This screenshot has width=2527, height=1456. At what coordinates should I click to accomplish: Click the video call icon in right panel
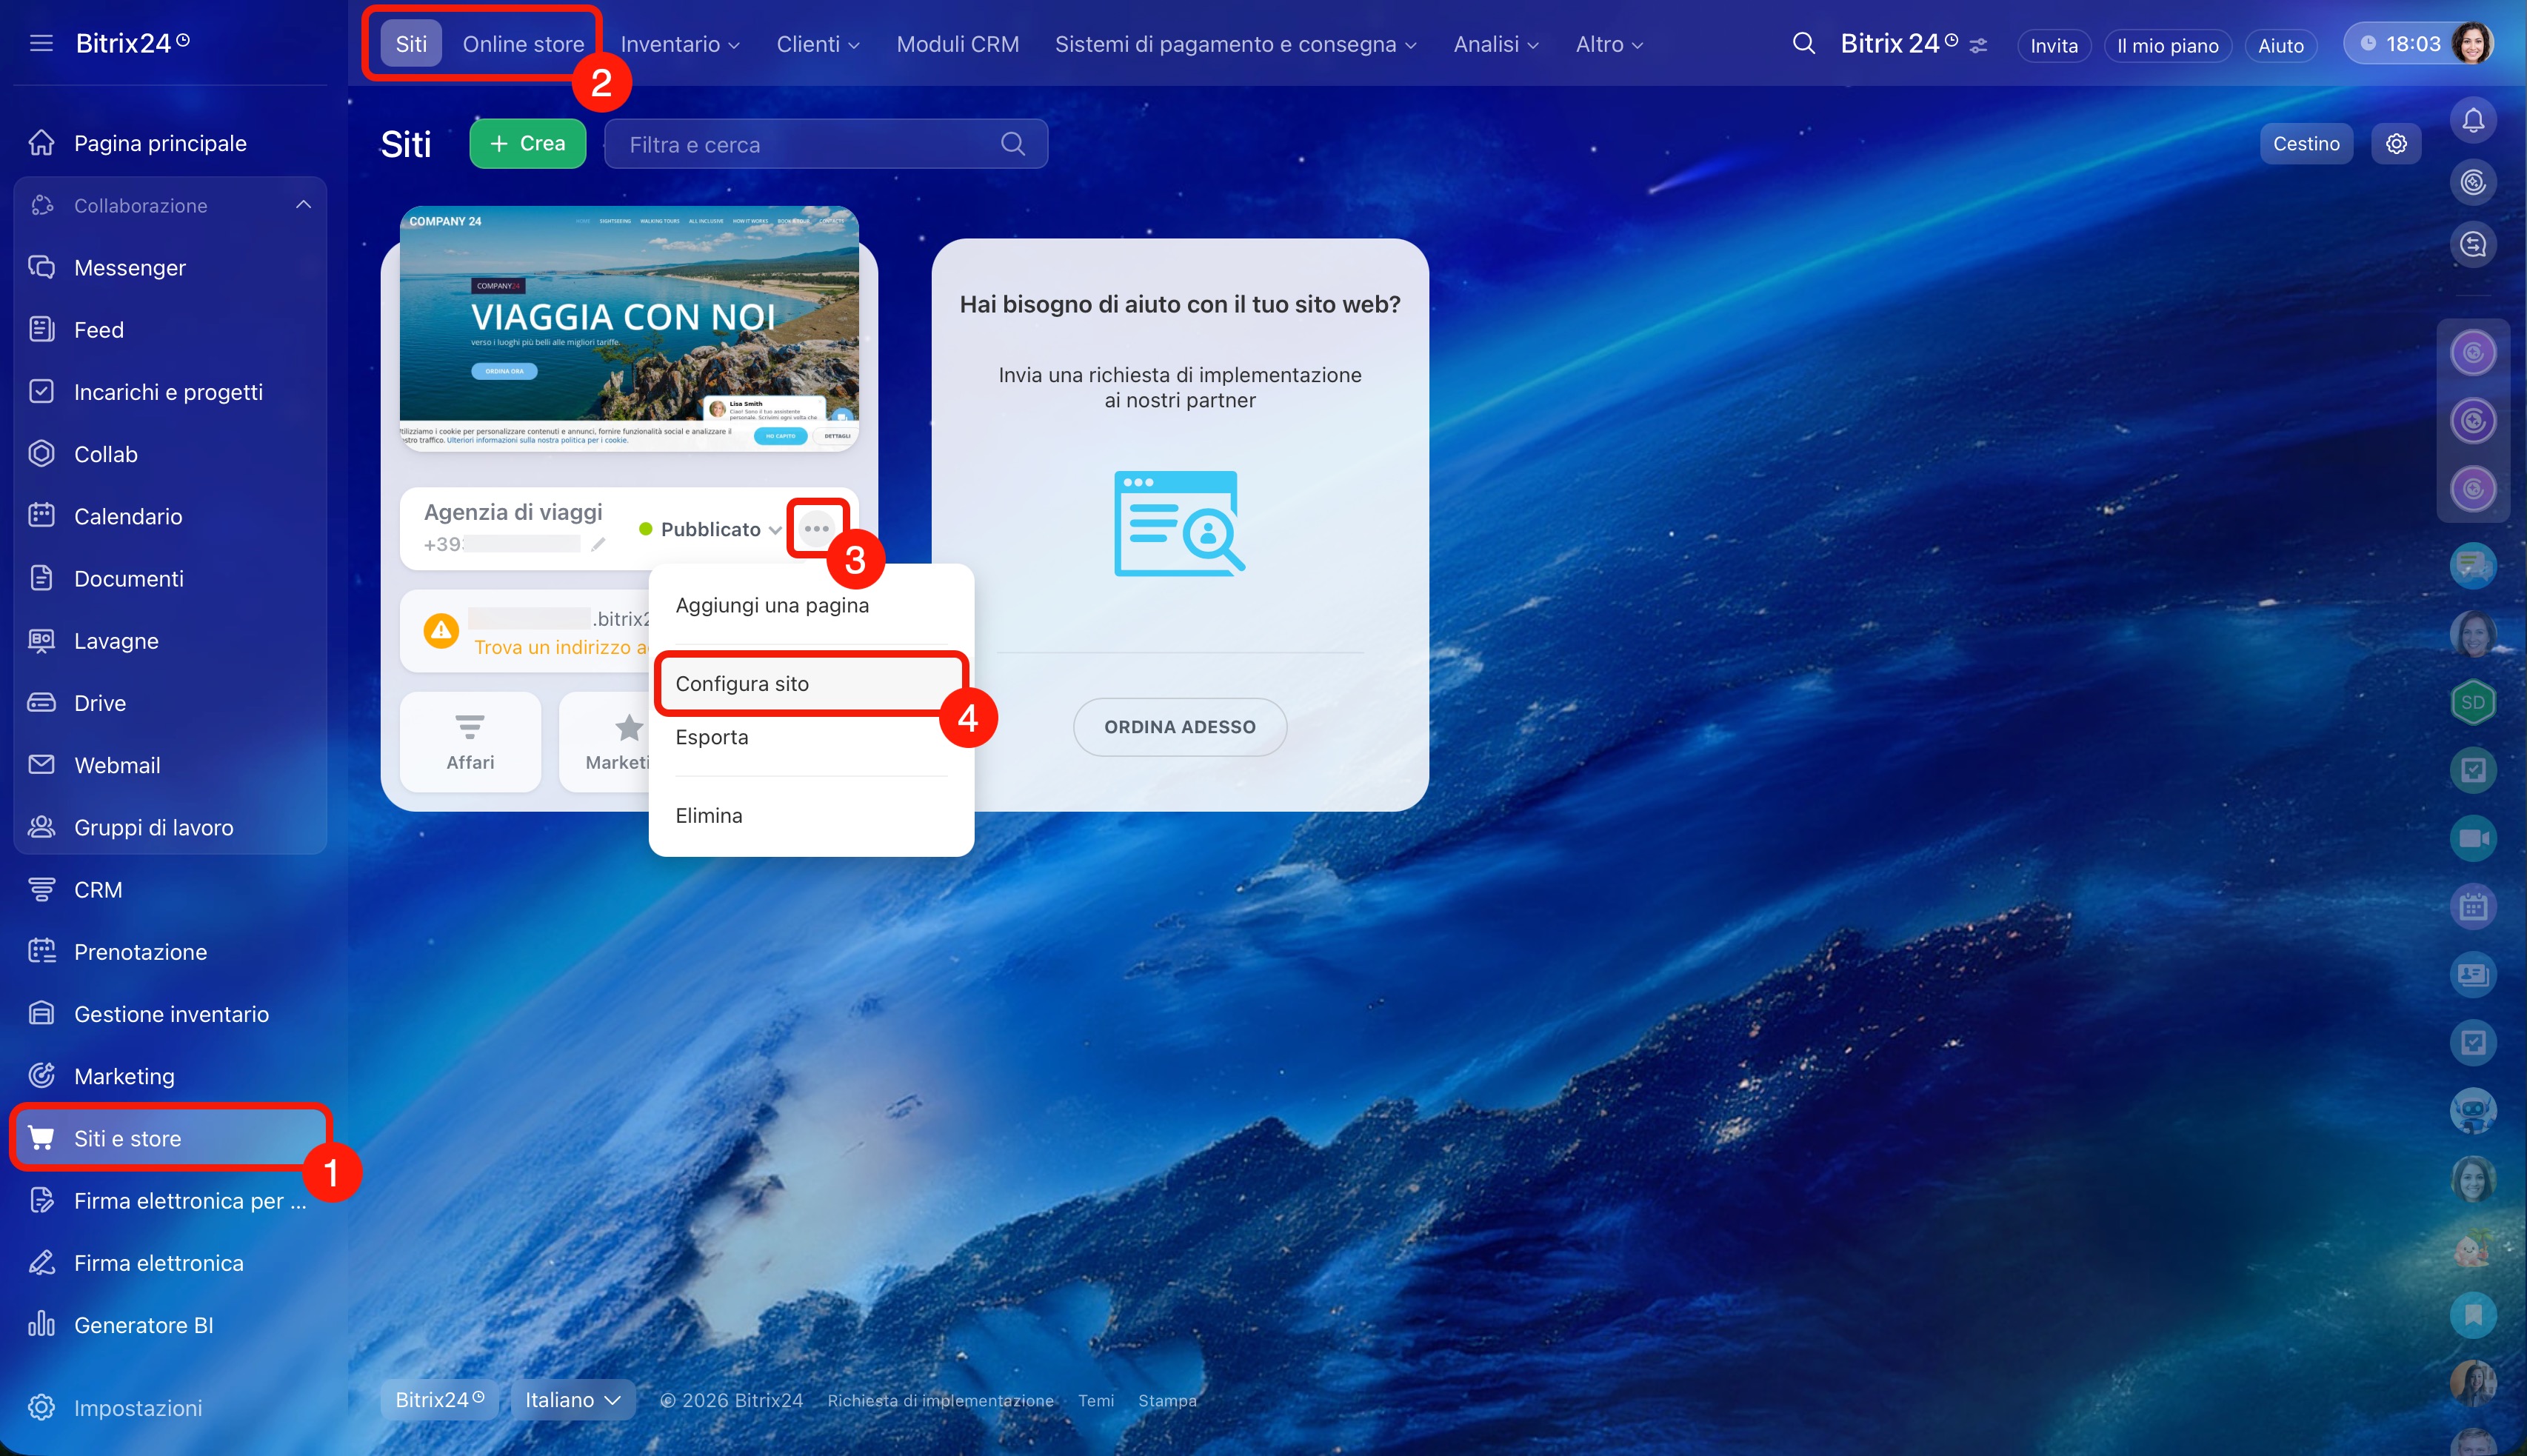pyautogui.click(x=2472, y=838)
